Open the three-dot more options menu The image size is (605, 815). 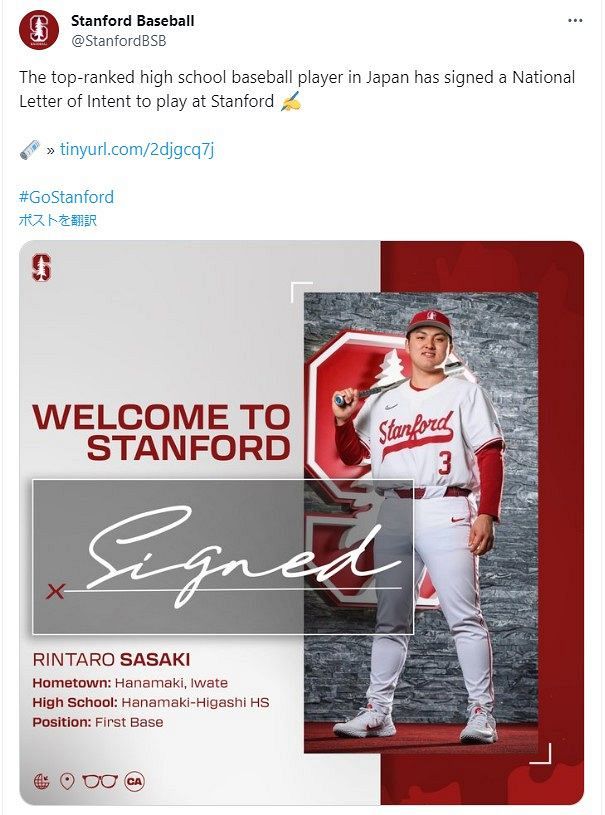(574, 21)
